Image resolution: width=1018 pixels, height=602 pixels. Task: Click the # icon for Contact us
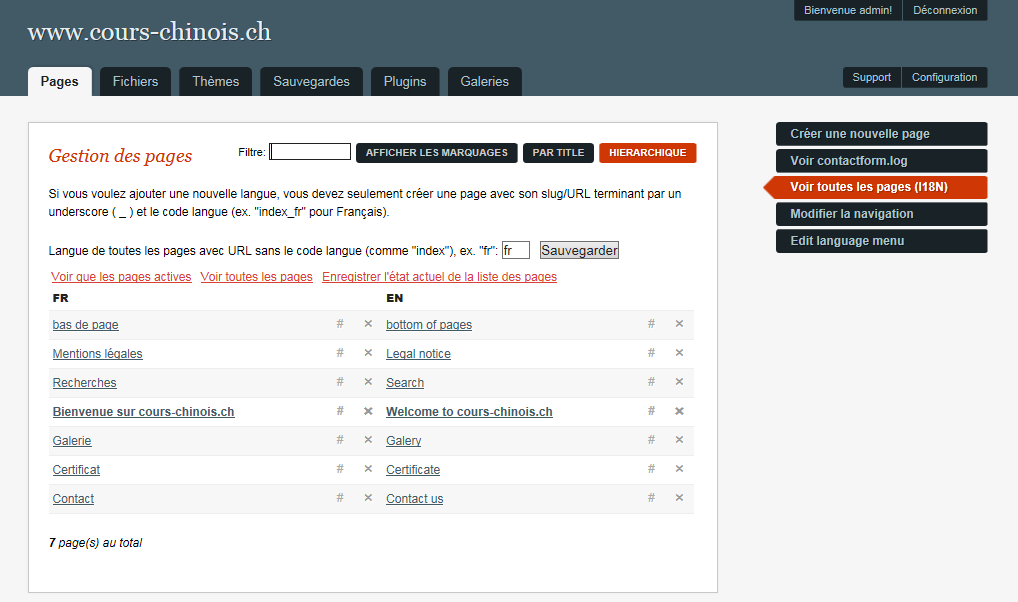(x=651, y=498)
